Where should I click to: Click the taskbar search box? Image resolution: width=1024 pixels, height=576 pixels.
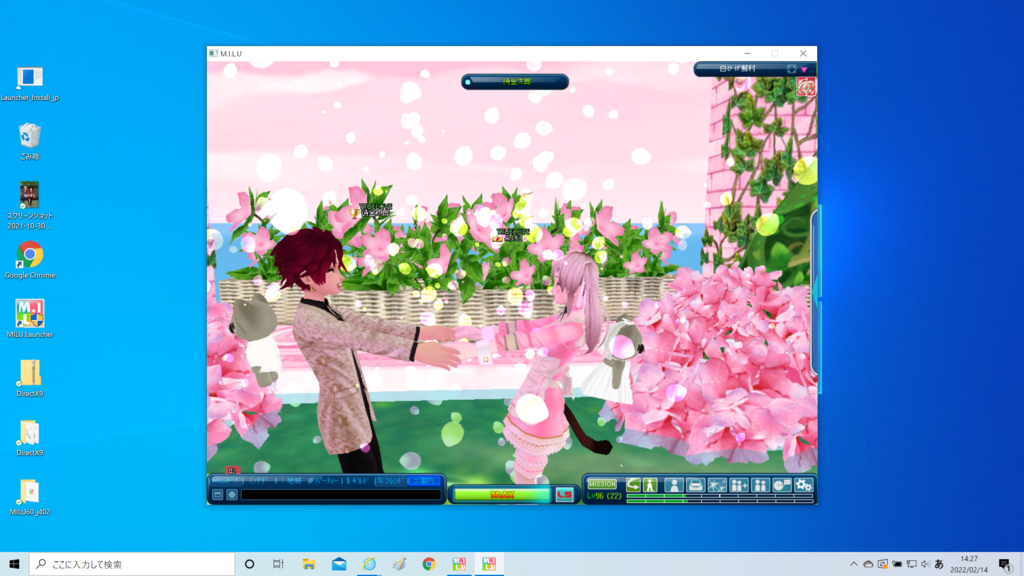(132, 564)
